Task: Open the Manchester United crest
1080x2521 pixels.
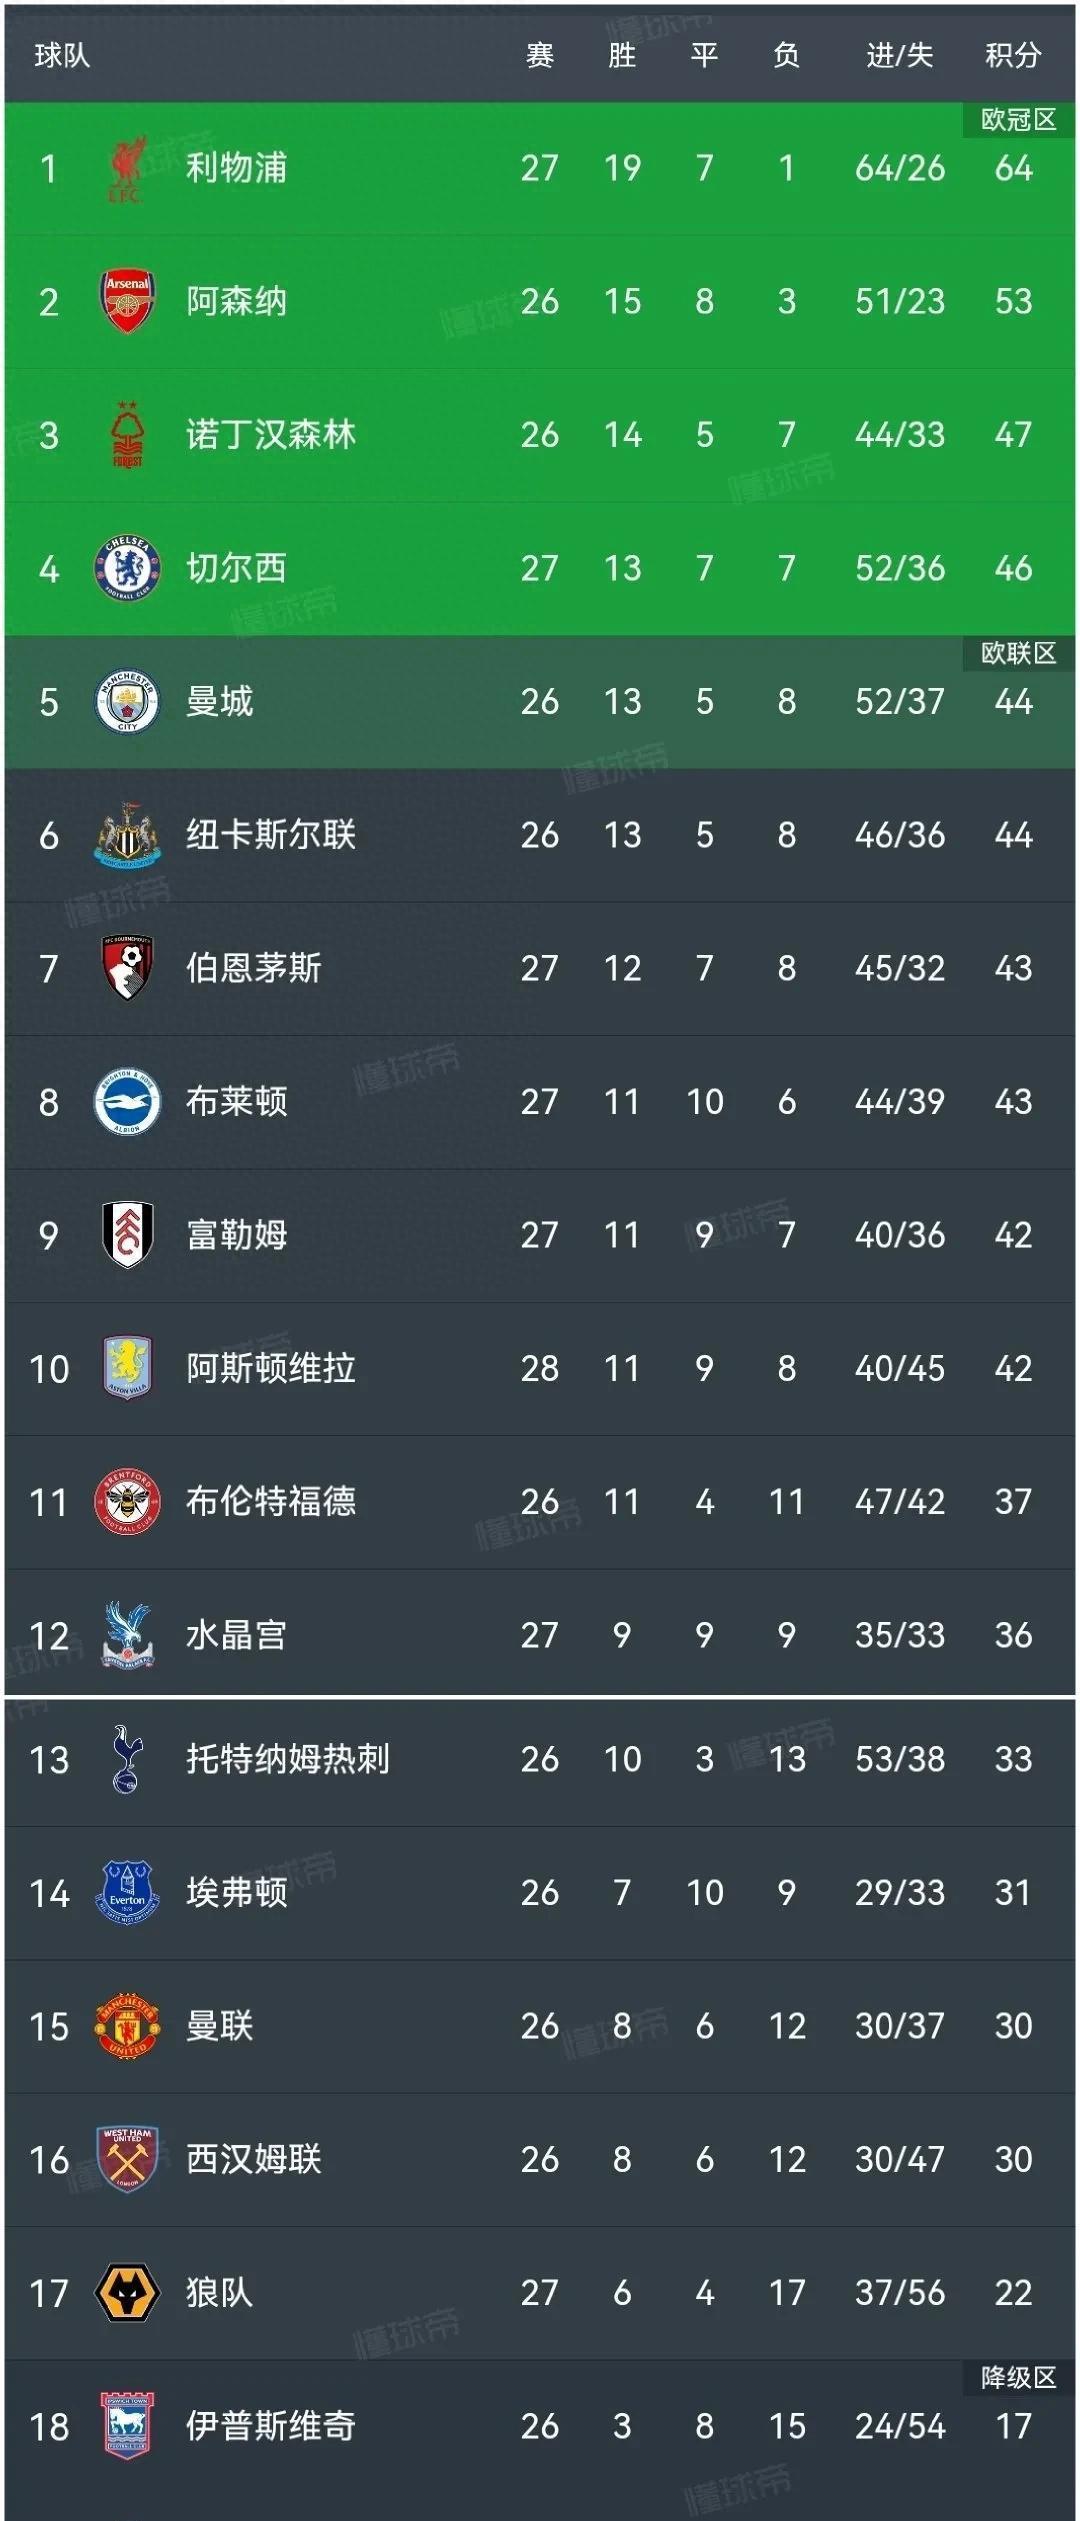Action: coord(127,2025)
